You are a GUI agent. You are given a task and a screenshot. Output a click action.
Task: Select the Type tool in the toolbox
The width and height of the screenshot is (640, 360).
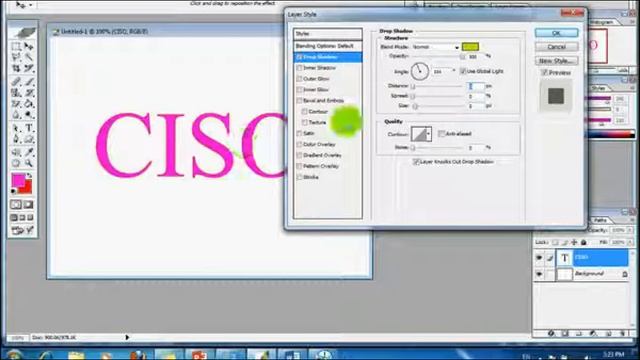pos(29,128)
